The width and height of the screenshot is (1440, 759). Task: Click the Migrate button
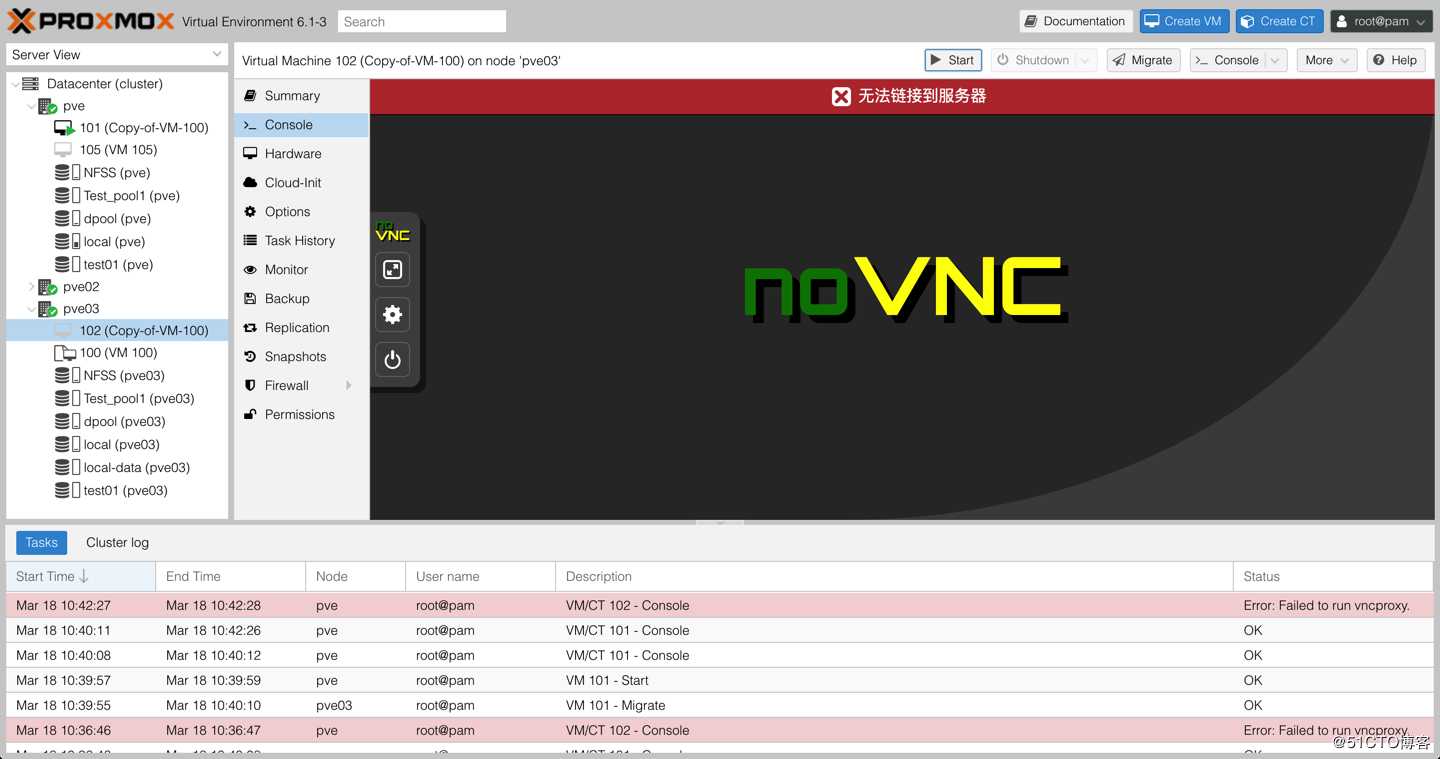click(x=1143, y=60)
